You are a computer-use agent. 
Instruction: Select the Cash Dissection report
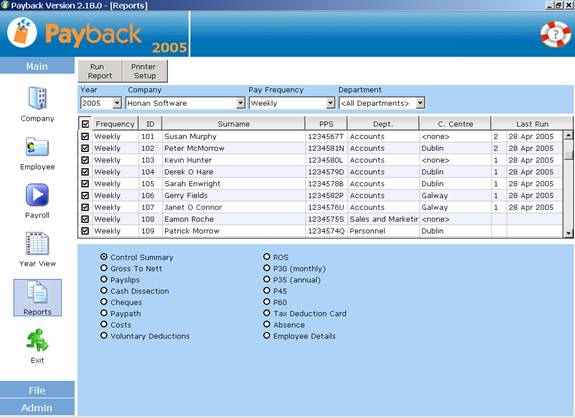pos(104,290)
